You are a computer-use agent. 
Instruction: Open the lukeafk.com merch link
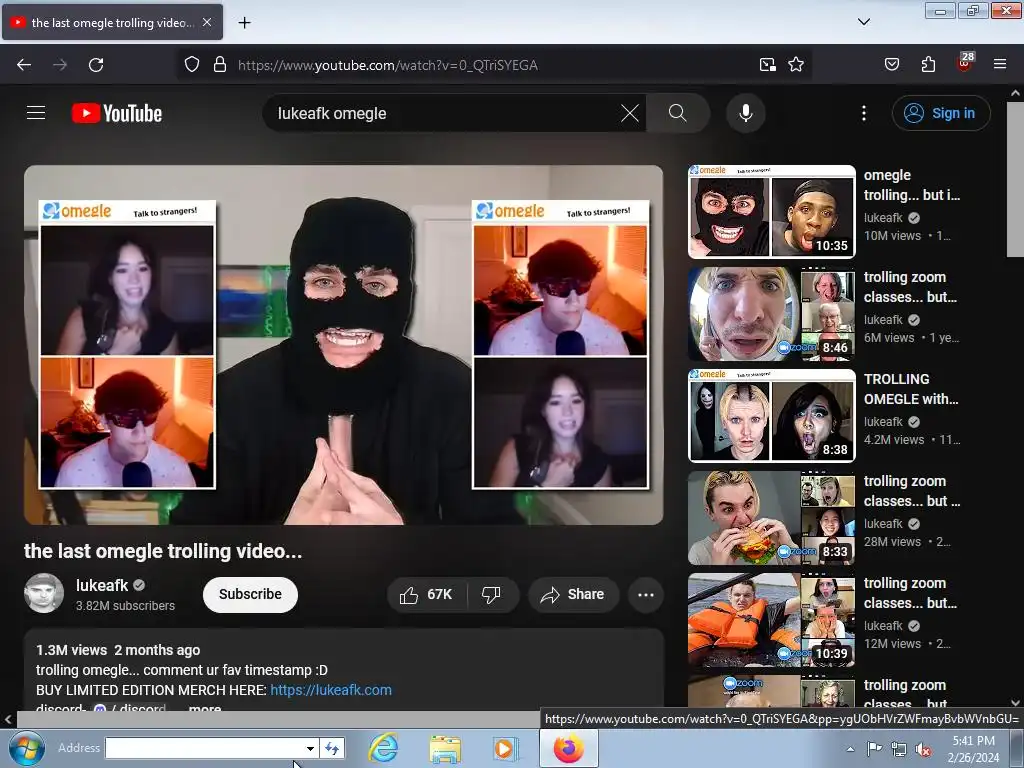(x=331, y=690)
